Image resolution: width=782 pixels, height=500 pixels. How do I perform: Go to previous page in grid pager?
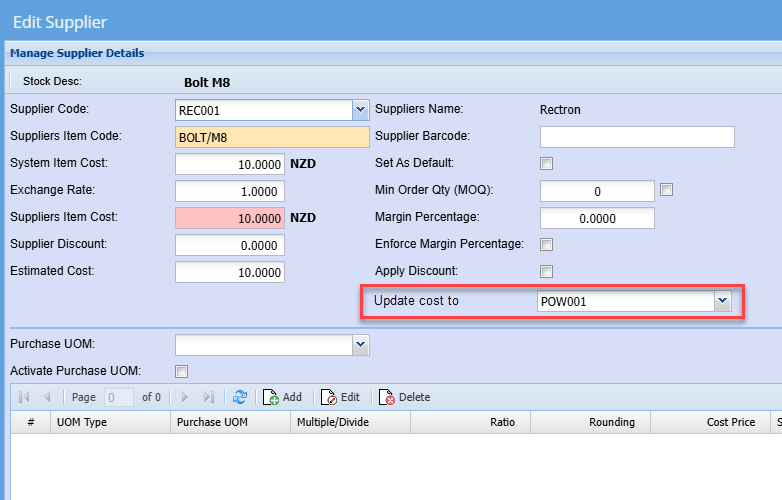[x=46, y=397]
